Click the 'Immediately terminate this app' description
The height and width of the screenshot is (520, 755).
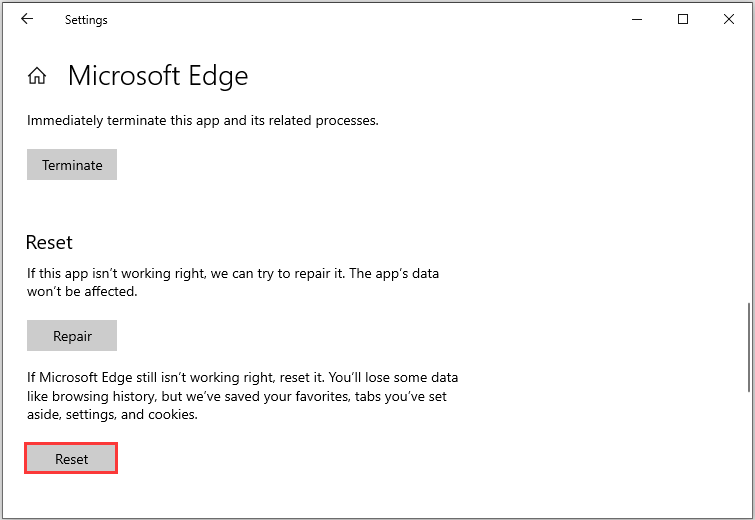[x=203, y=121]
